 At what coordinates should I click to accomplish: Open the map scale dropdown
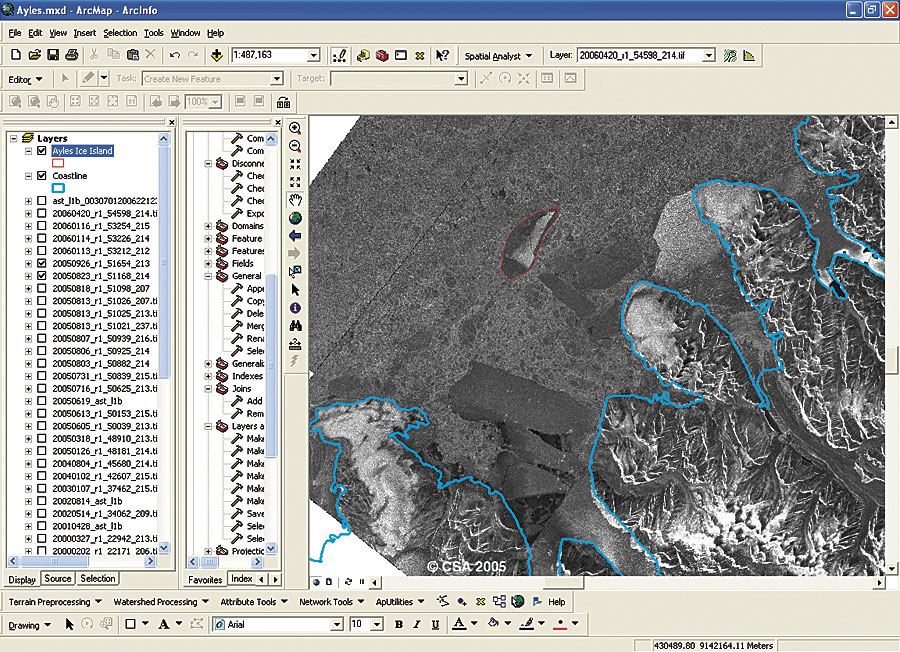pyautogui.click(x=313, y=56)
